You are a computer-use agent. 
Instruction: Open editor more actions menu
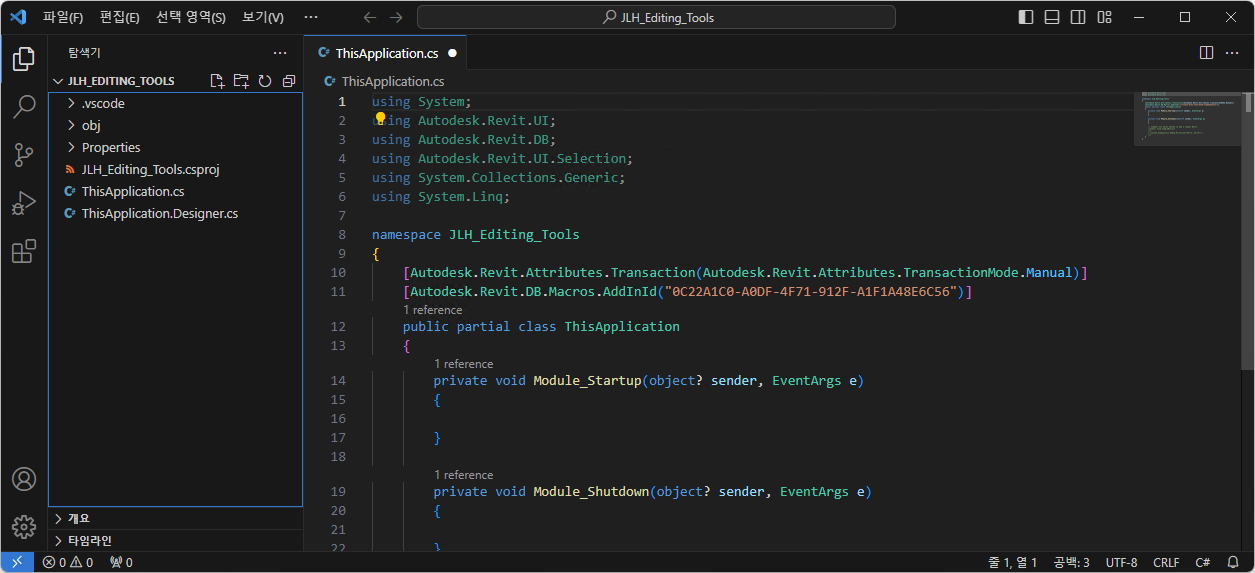[1232, 53]
